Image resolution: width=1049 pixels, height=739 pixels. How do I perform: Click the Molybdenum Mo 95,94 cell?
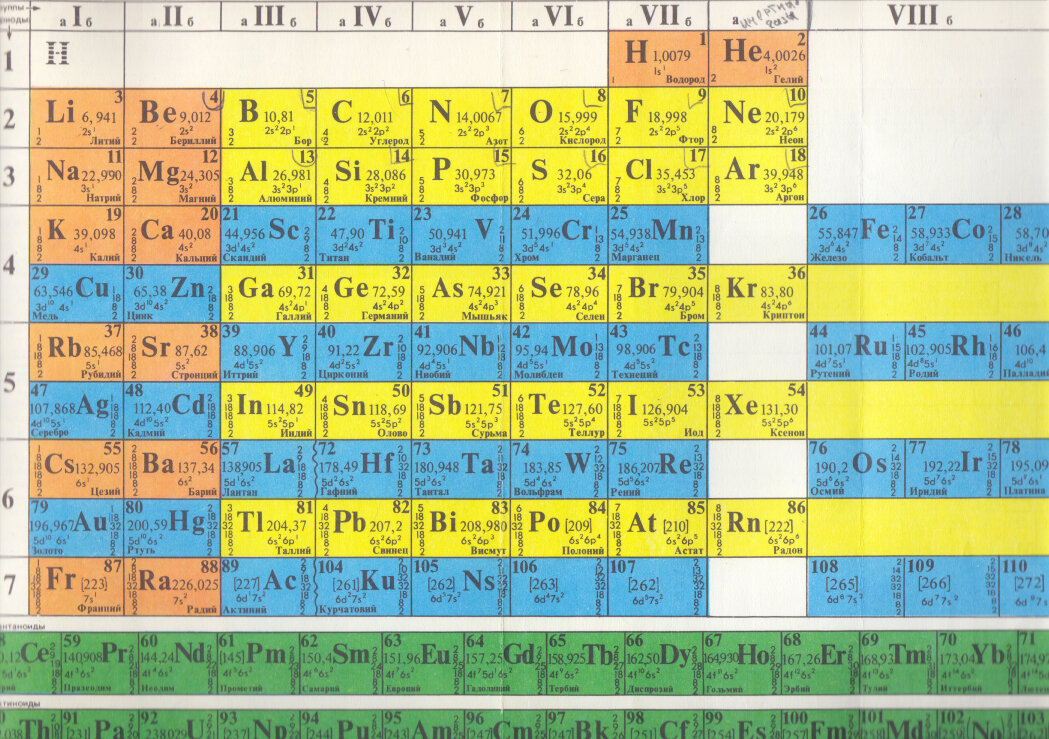[x=559, y=352]
